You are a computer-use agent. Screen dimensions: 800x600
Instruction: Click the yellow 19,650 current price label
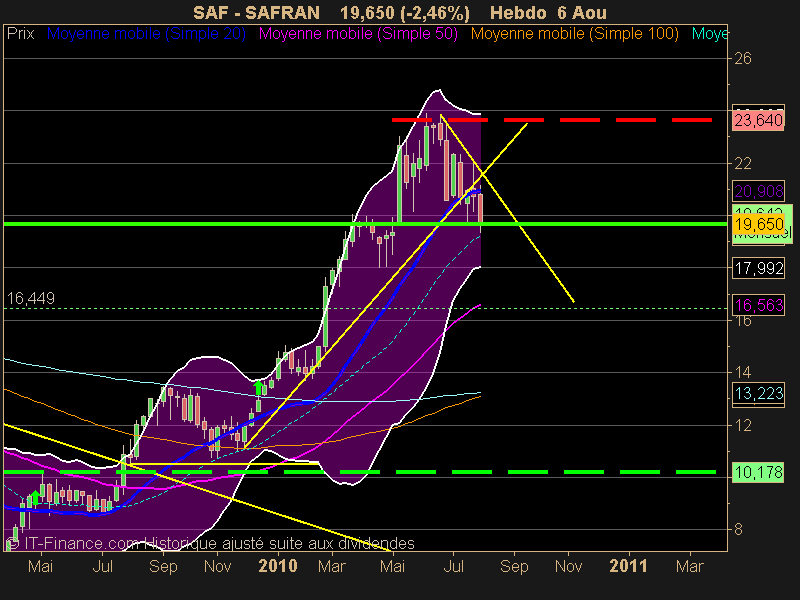[758, 224]
